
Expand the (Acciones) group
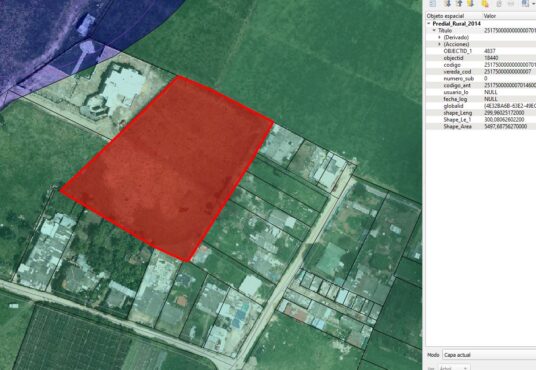tap(440, 44)
